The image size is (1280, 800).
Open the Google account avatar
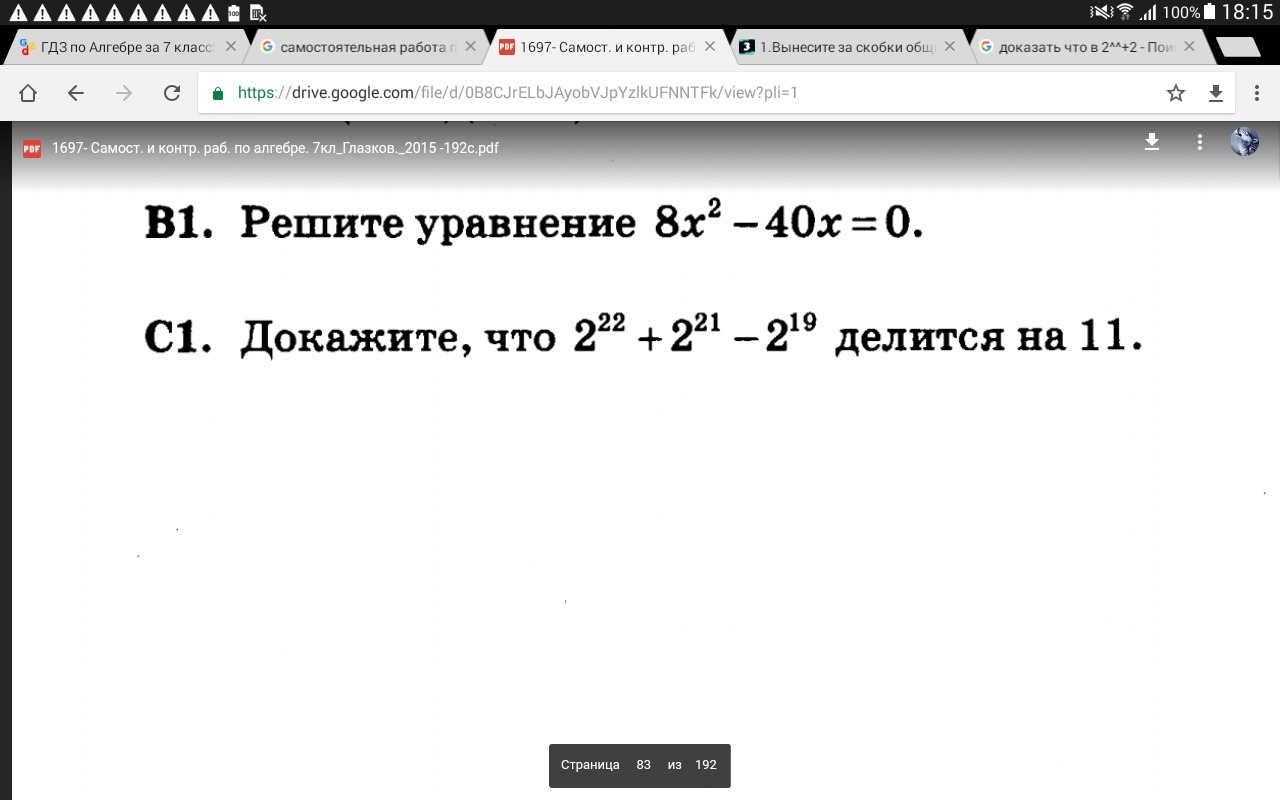pyautogui.click(x=1245, y=142)
